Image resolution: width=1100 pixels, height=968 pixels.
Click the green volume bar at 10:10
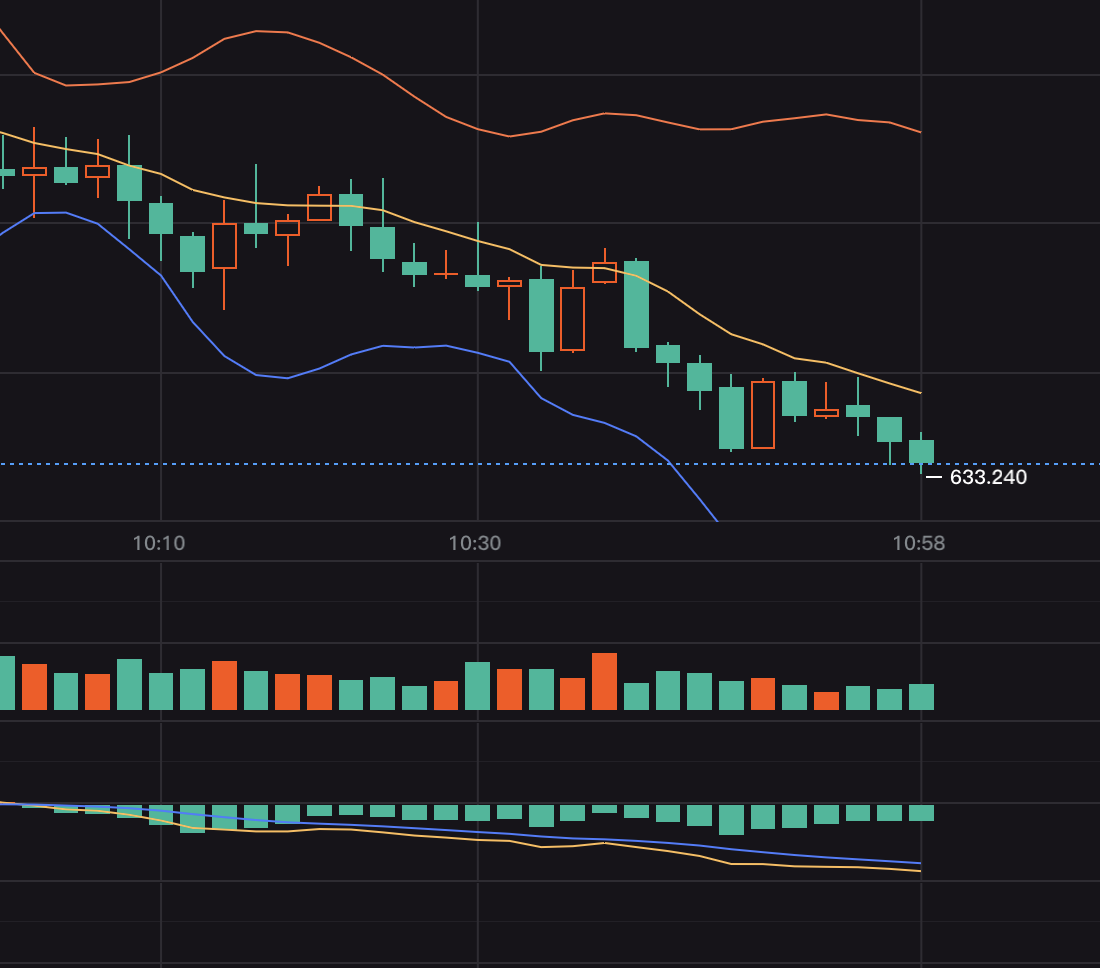tap(161, 691)
